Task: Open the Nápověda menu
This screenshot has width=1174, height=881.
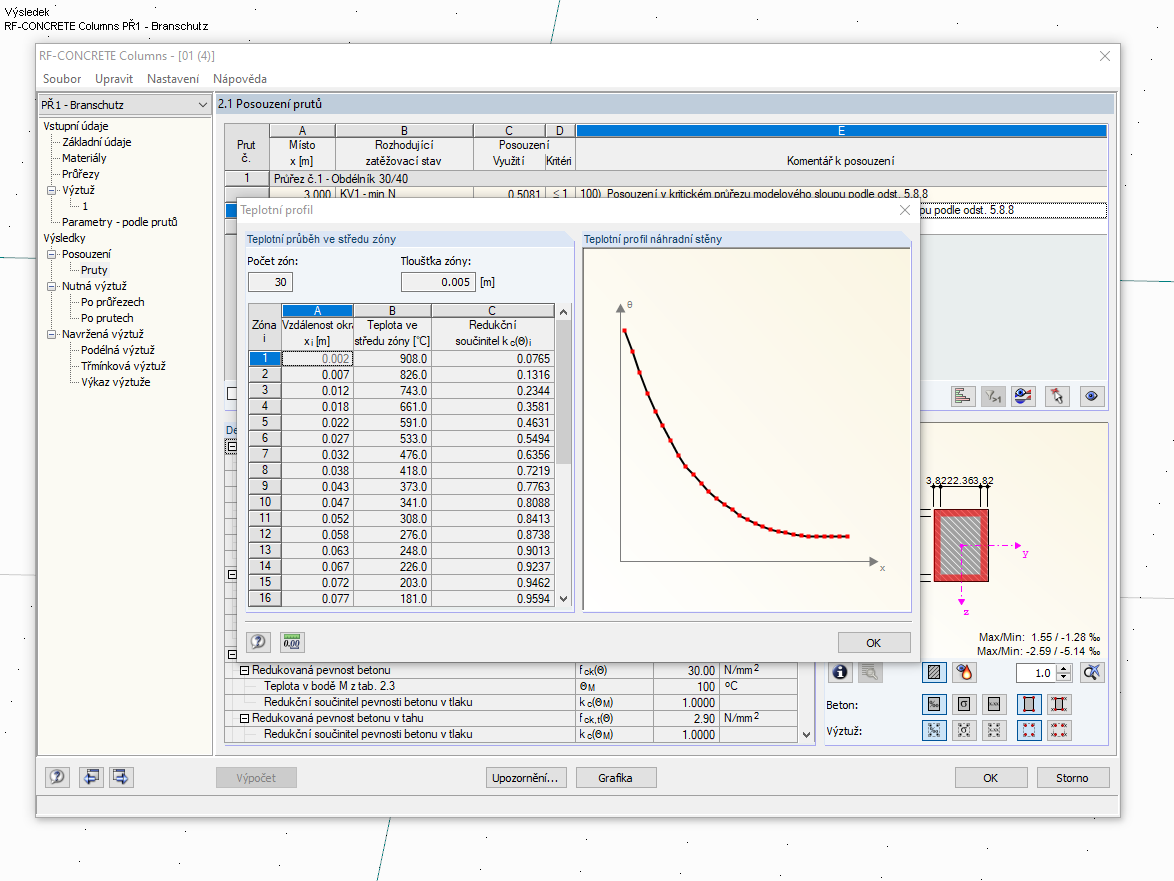Action: point(240,79)
